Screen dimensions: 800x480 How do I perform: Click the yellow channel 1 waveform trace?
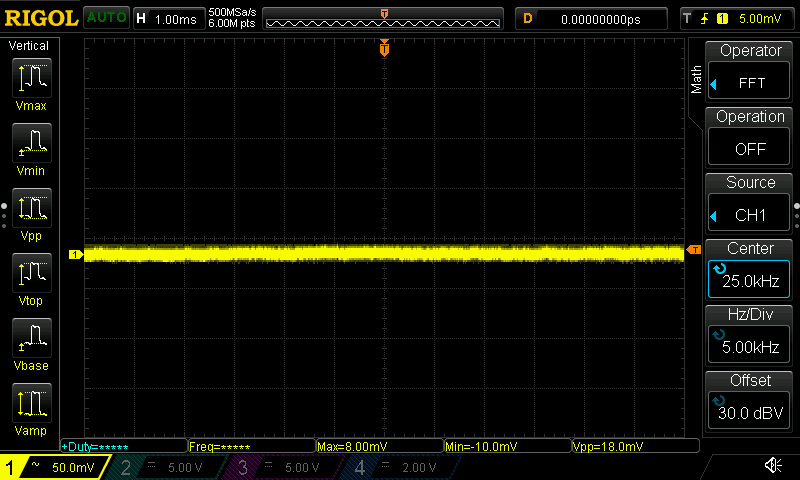coord(384,254)
